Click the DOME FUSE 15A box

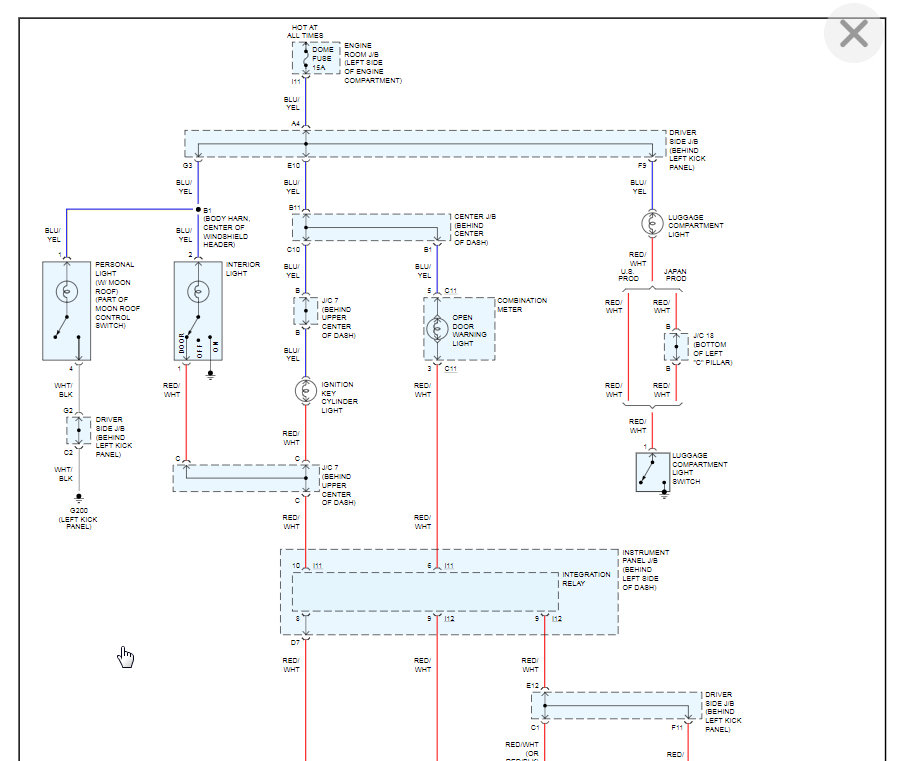tap(316, 58)
